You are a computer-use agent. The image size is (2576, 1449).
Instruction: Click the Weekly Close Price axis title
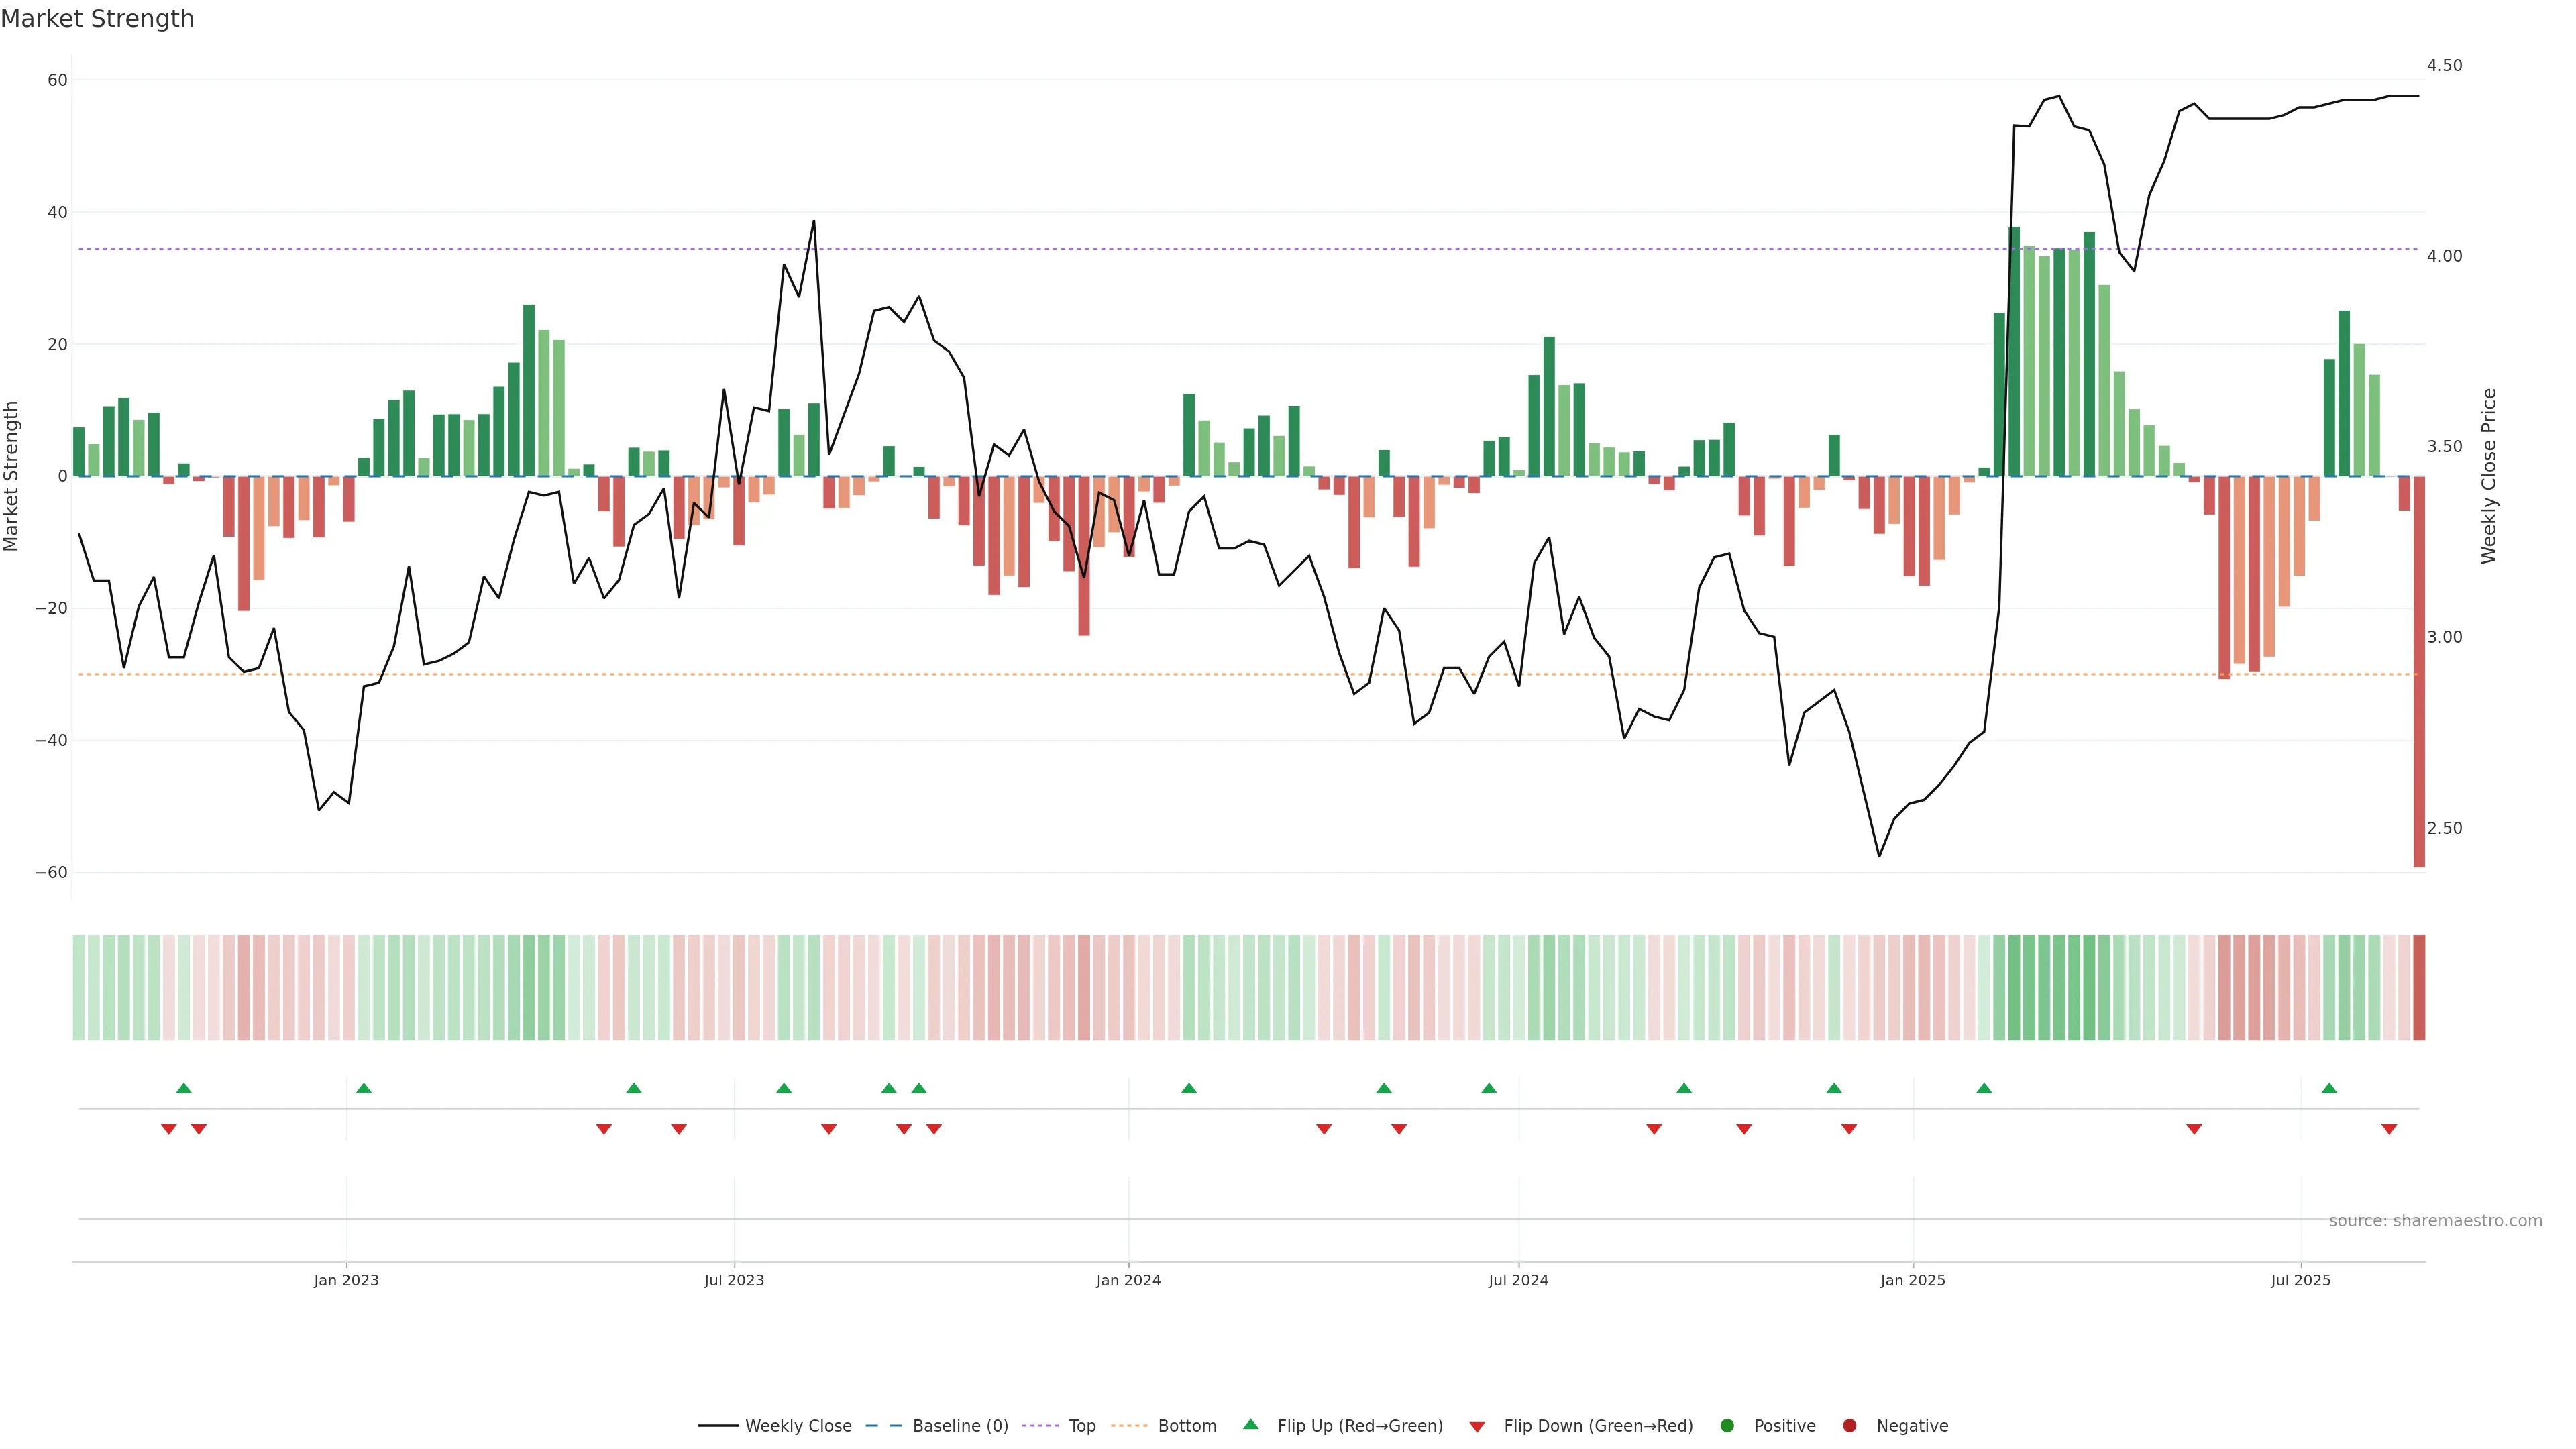[2489, 476]
